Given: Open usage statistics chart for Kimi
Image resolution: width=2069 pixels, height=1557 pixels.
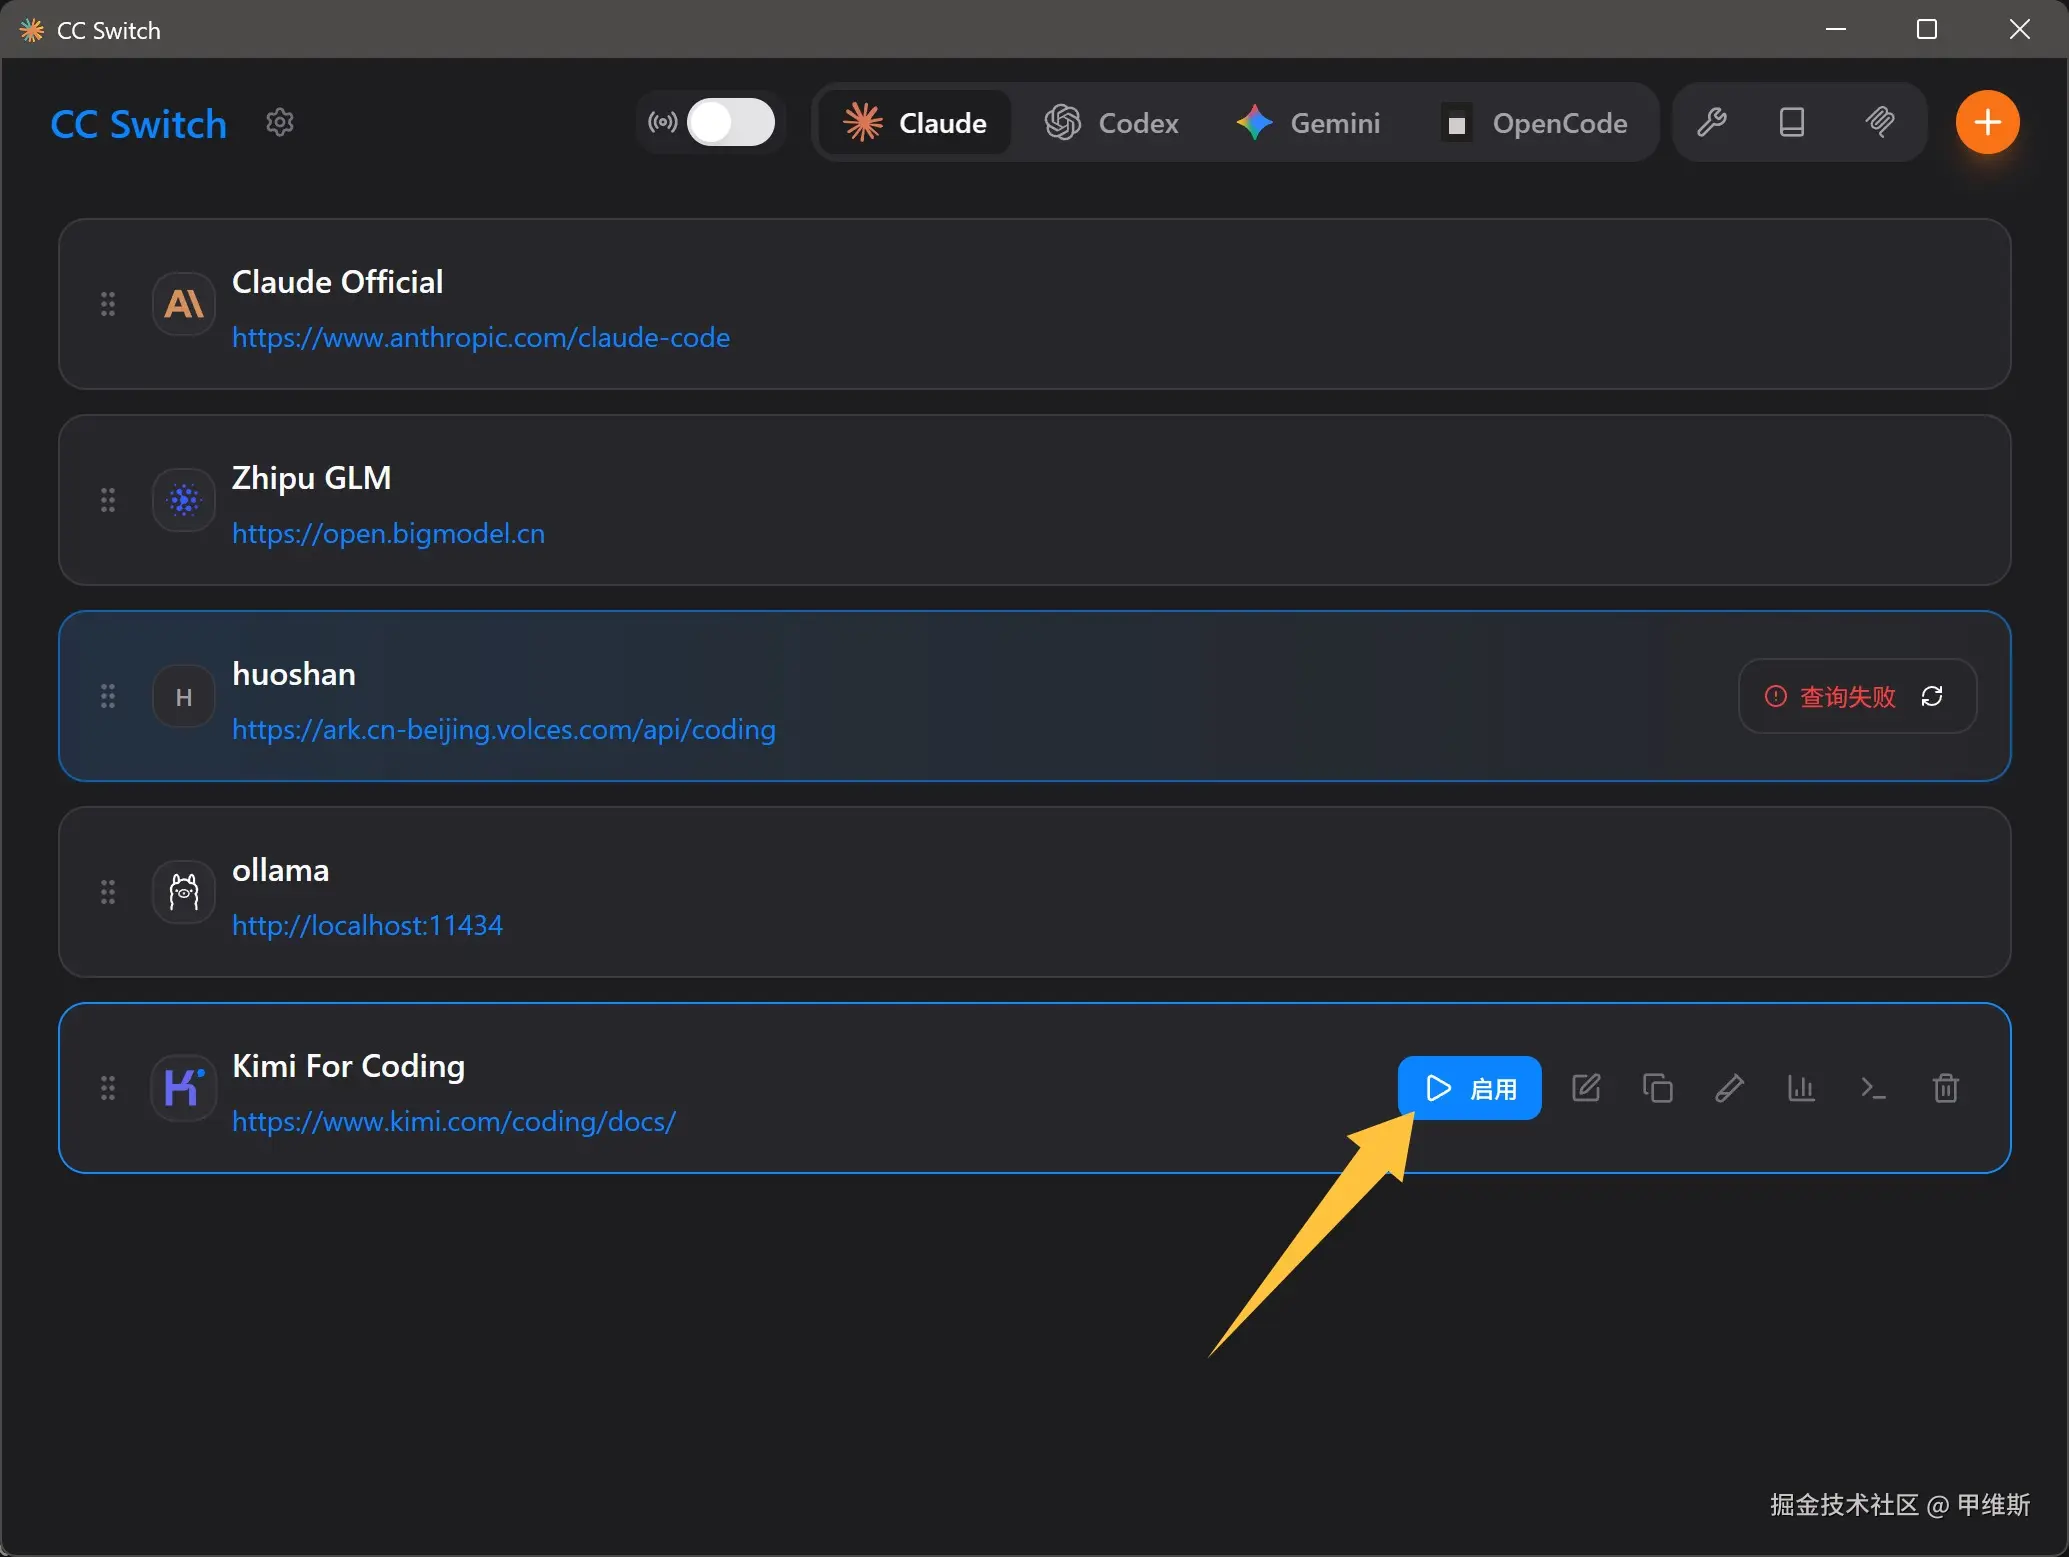Looking at the screenshot, I should pos(1801,1088).
